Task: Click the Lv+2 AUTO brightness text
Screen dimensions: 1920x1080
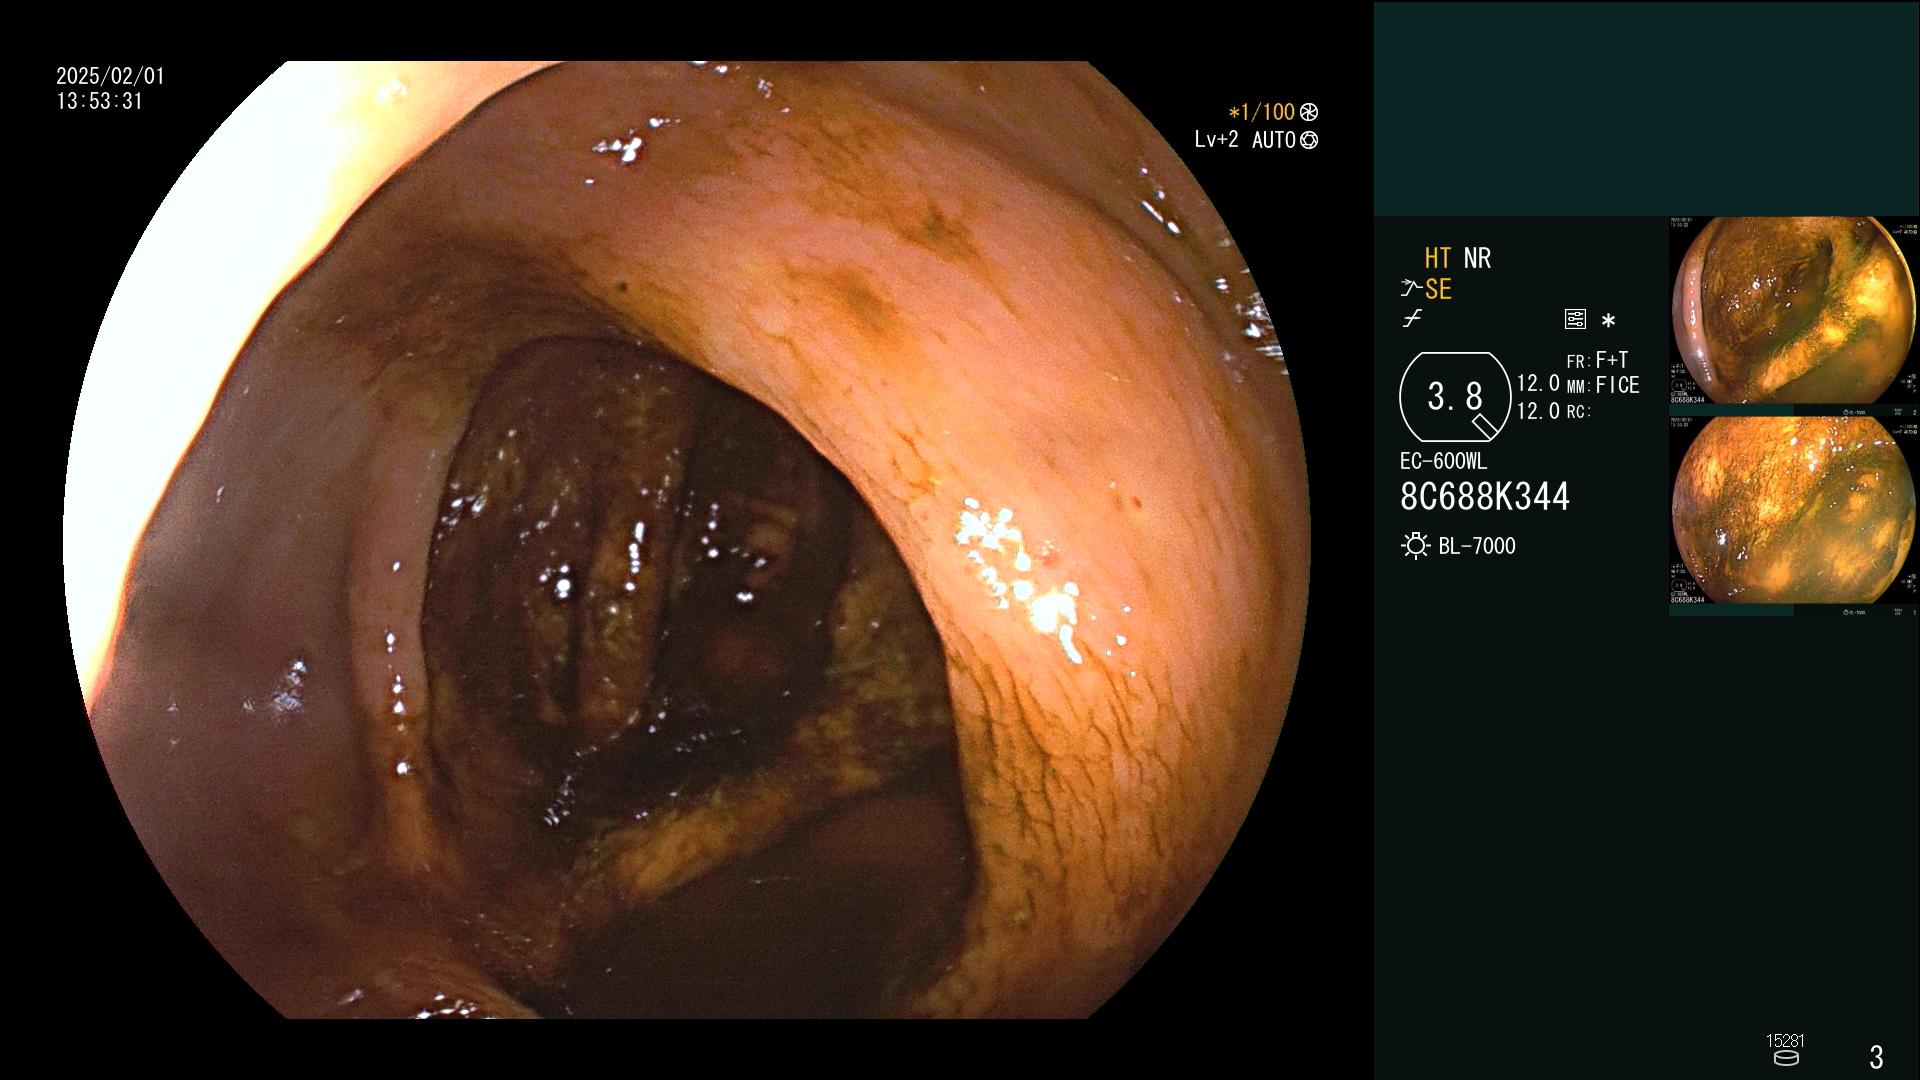Action: click(x=1245, y=140)
